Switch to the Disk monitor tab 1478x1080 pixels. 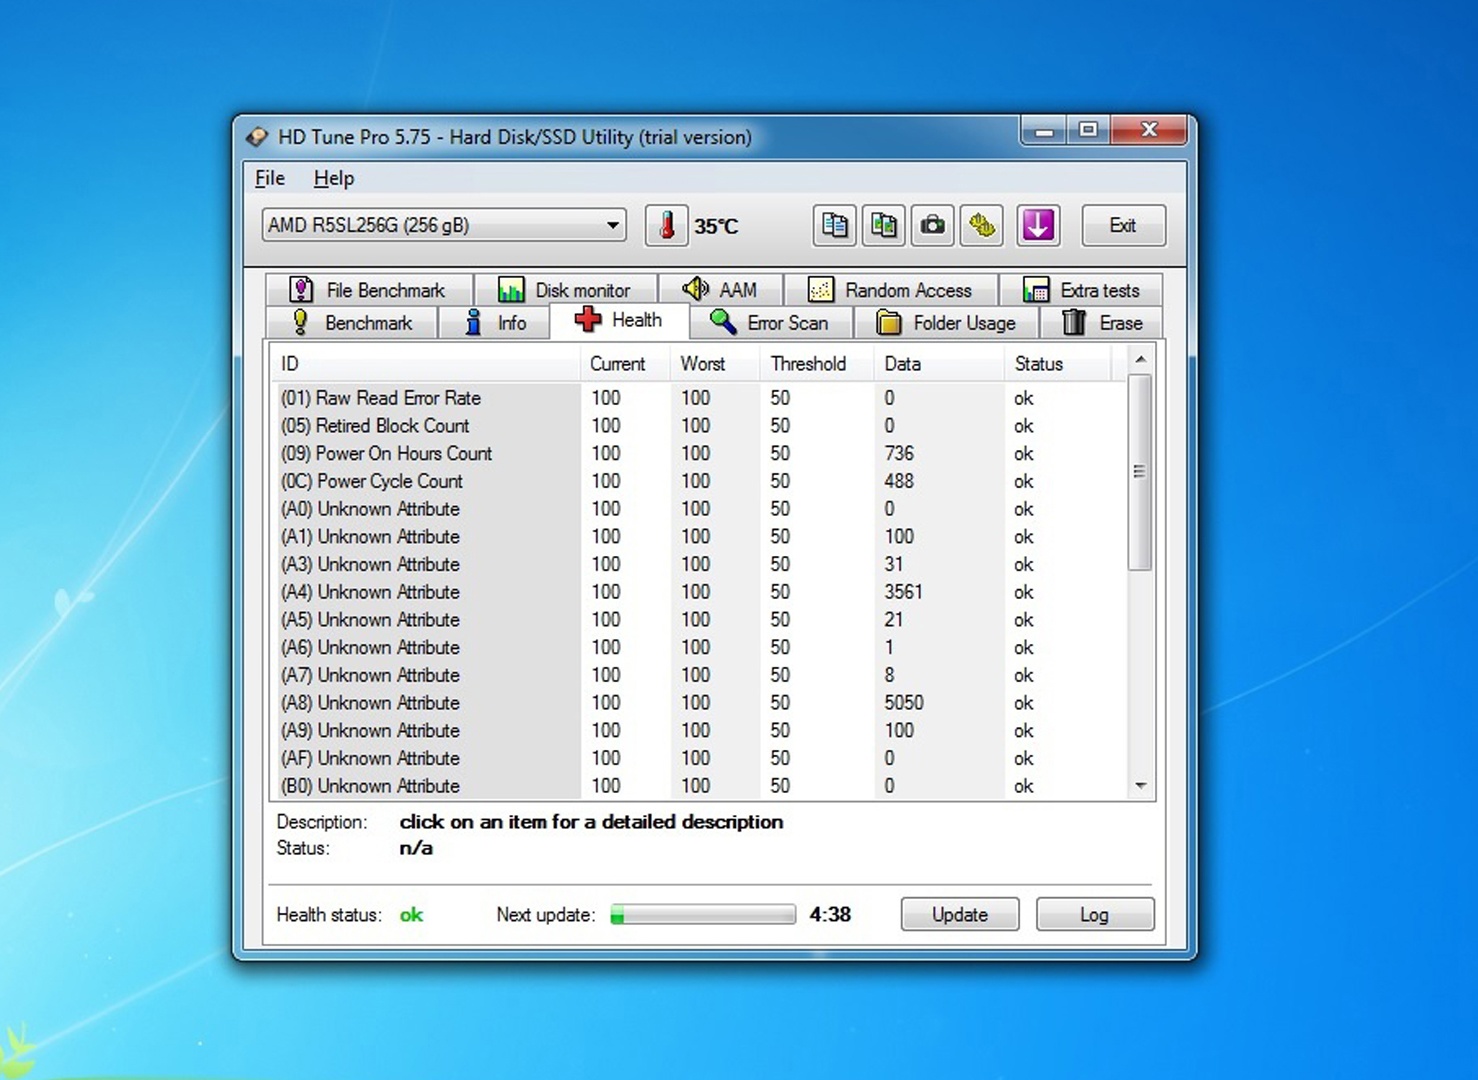565,290
